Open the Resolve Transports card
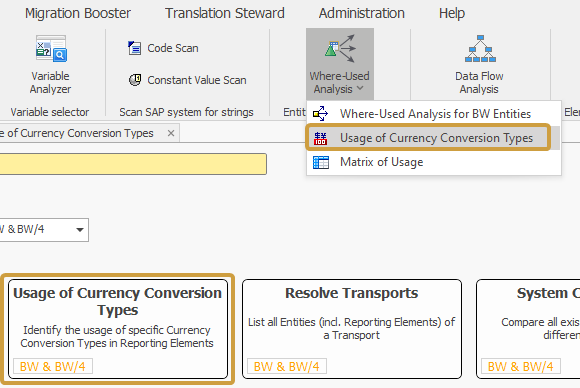The width and height of the screenshot is (580, 388). [352, 329]
